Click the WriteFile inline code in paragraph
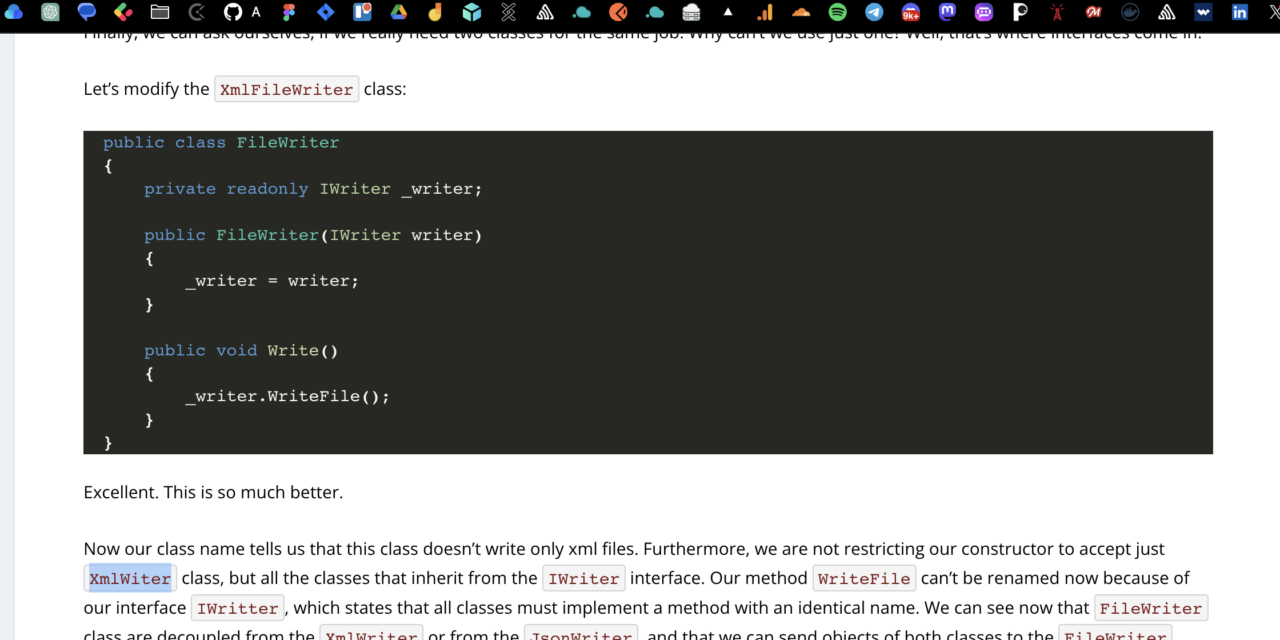 [x=864, y=578]
